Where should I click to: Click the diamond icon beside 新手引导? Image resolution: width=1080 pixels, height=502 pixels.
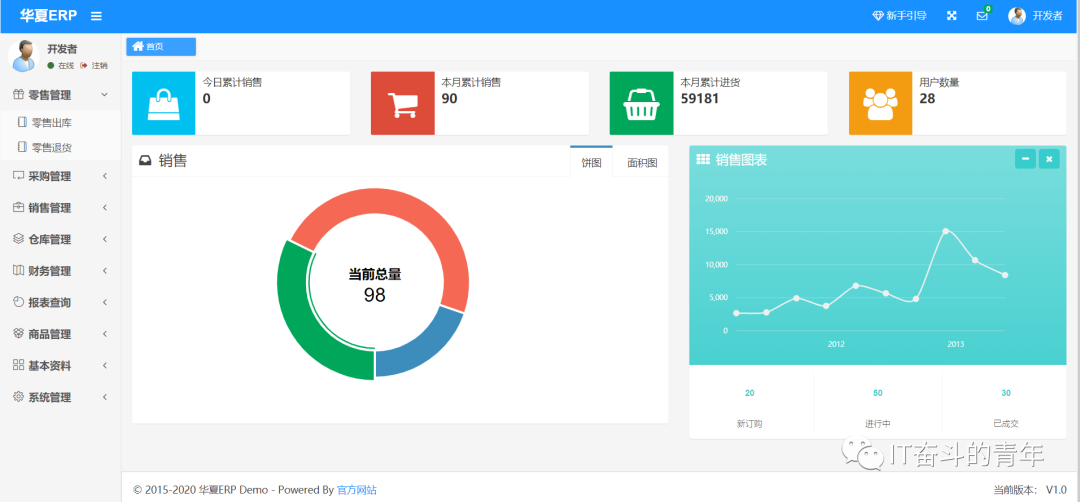878,16
